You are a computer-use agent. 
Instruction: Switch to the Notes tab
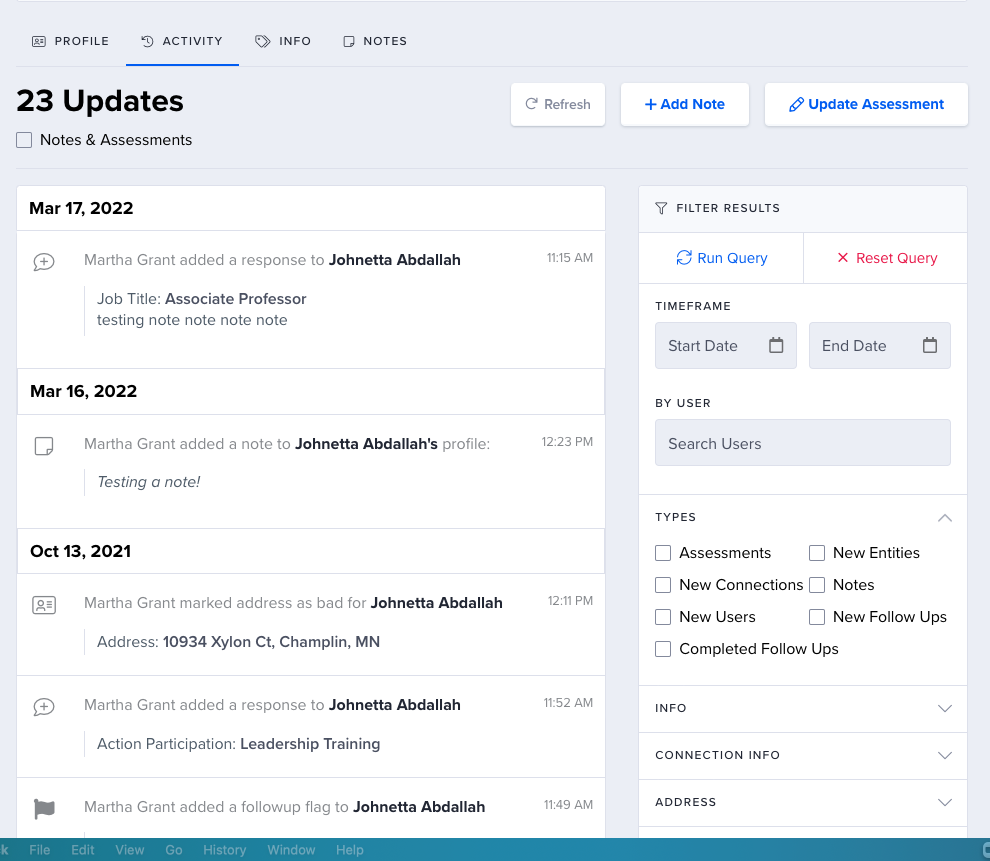(375, 41)
